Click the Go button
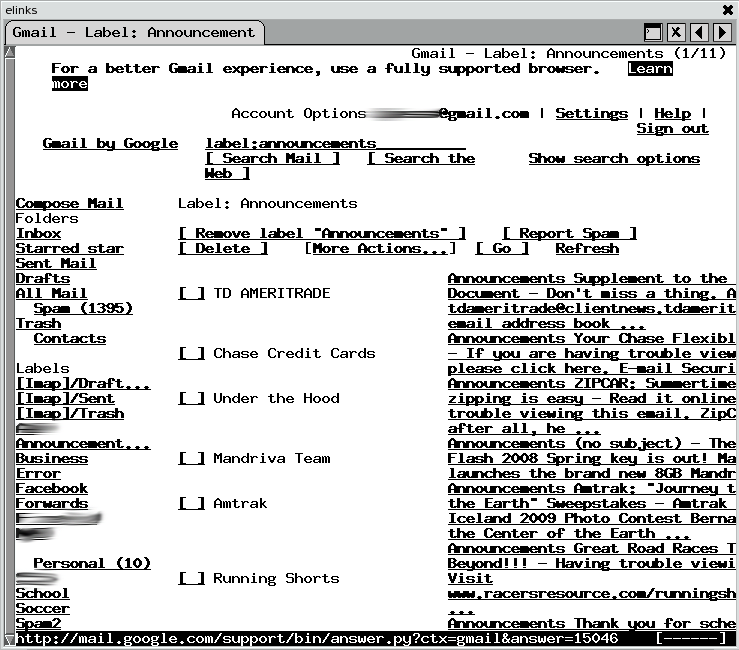Image resolution: width=739 pixels, height=650 pixels. coord(501,248)
